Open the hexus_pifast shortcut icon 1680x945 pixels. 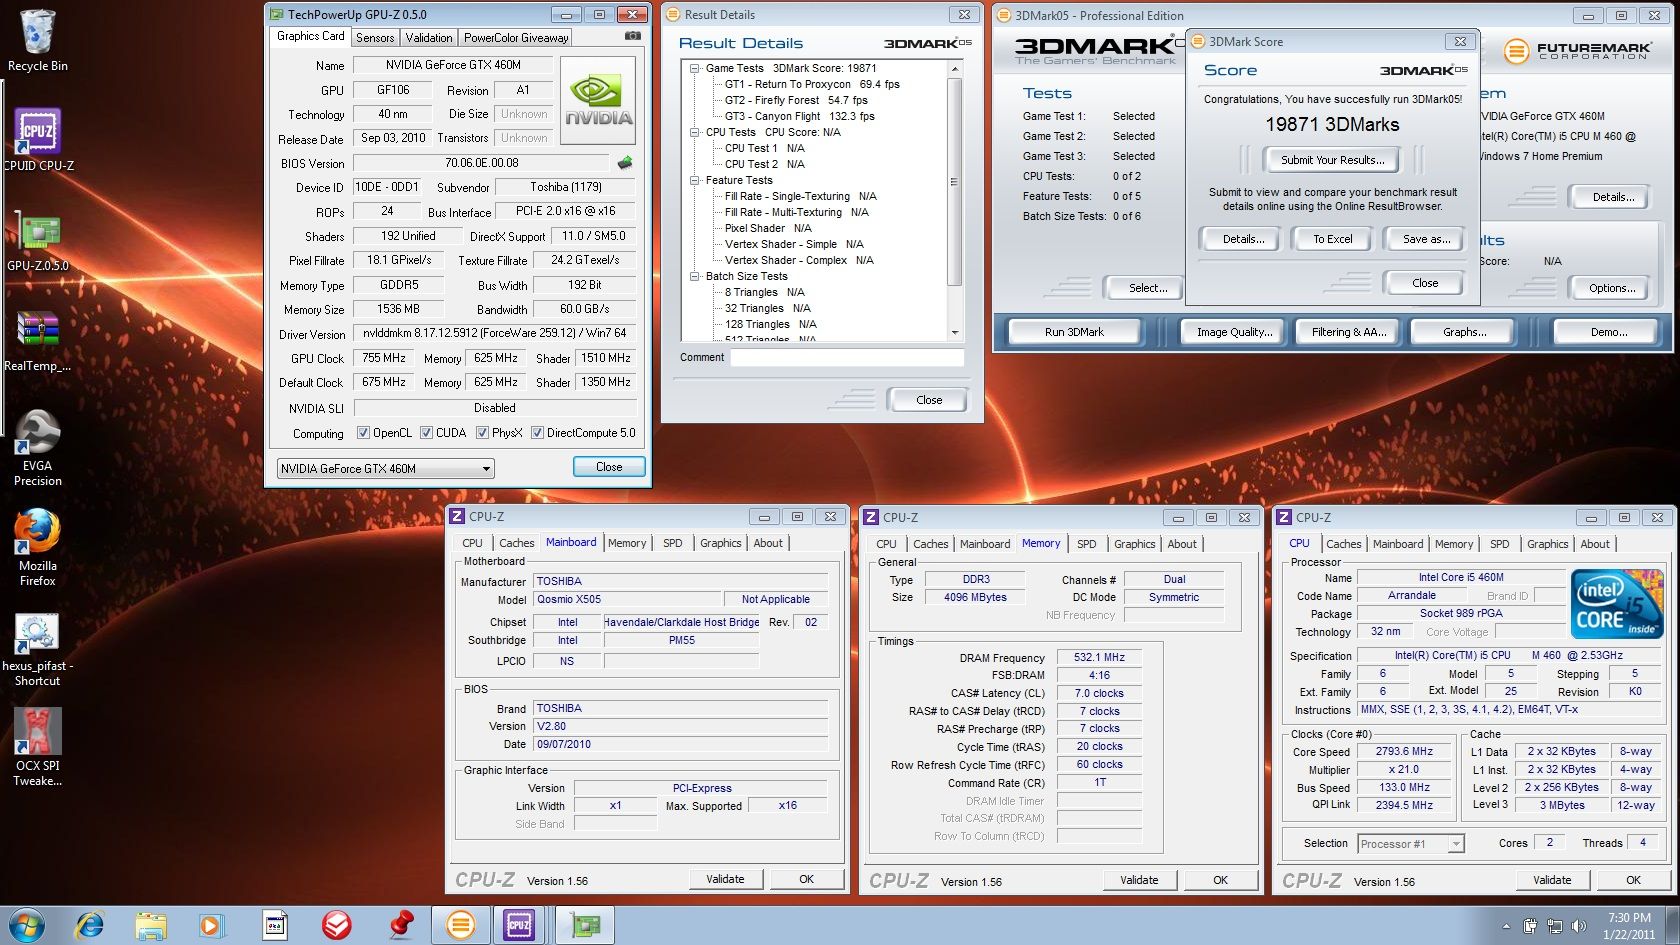point(38,650)
